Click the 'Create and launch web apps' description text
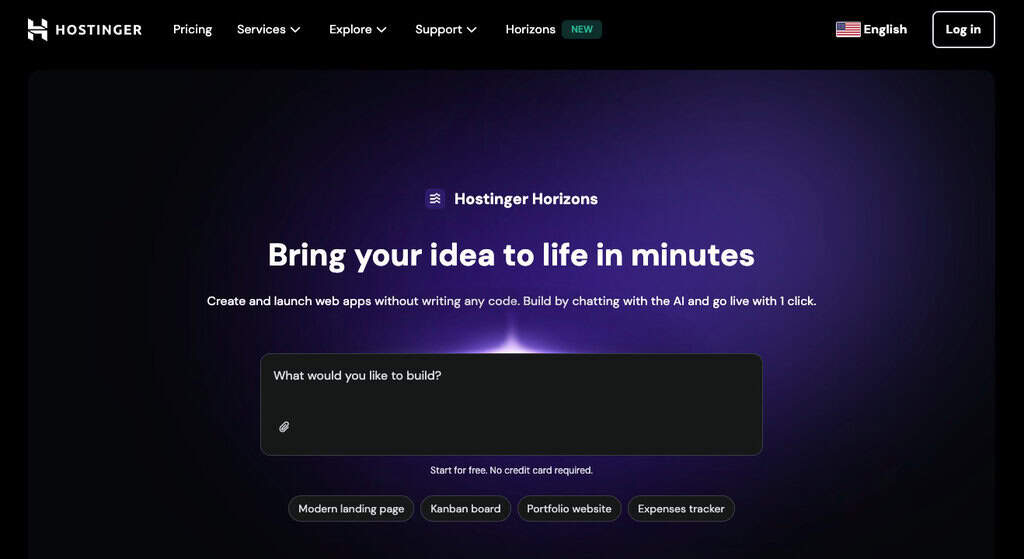This screenshot has height=559, width=1024. click(511, 301)
